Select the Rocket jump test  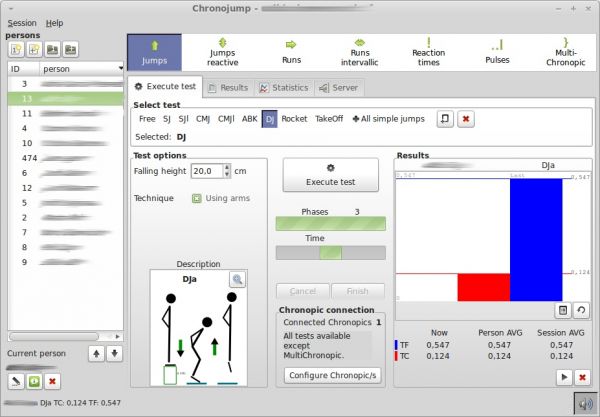tap(294, 119)
